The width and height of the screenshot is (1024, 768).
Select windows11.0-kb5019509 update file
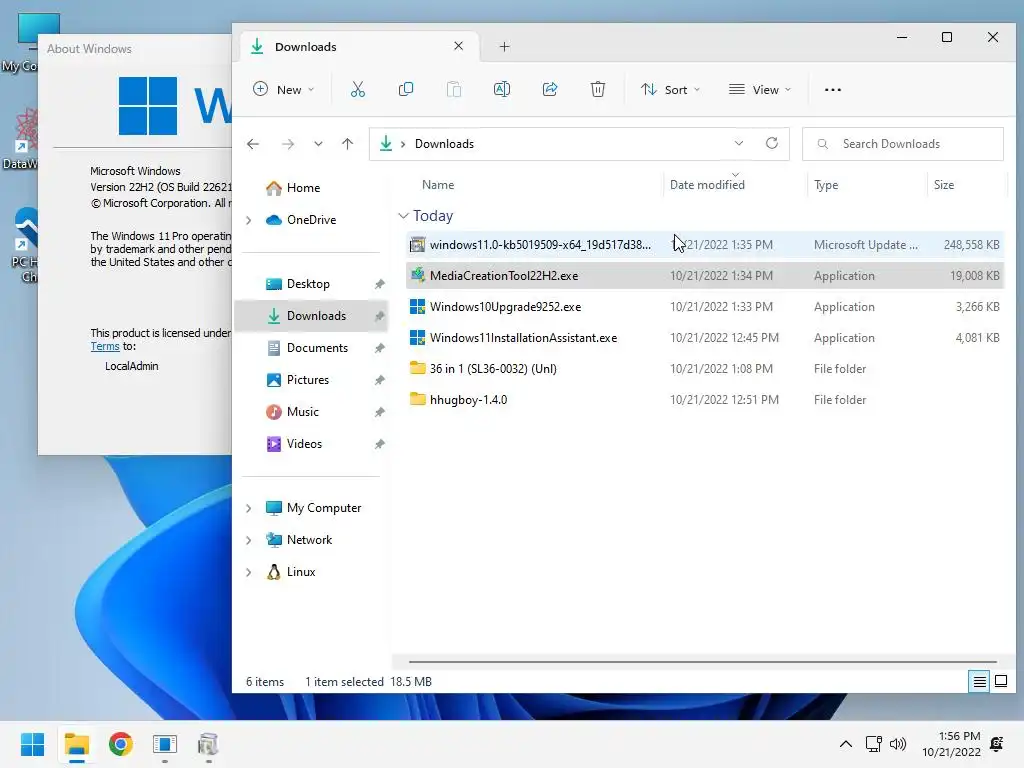705,245
